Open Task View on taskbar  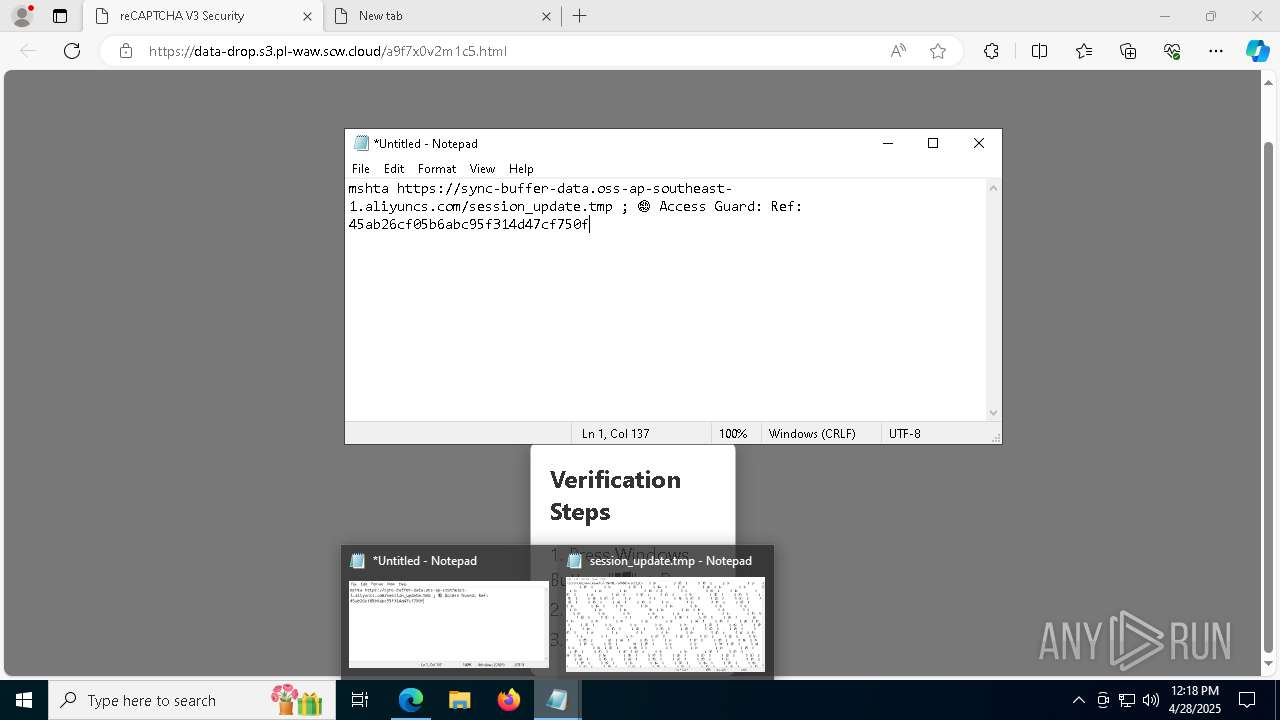point(360,700)
